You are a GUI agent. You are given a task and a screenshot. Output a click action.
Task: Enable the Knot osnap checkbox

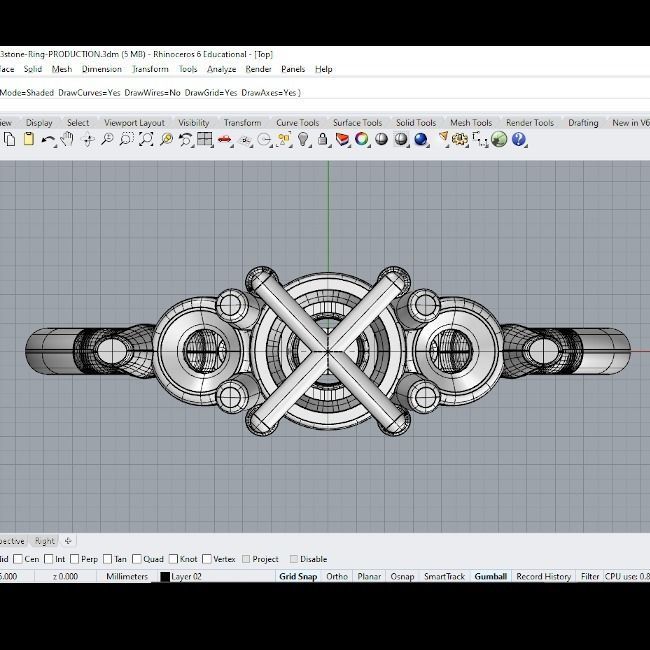pos(173,559)
